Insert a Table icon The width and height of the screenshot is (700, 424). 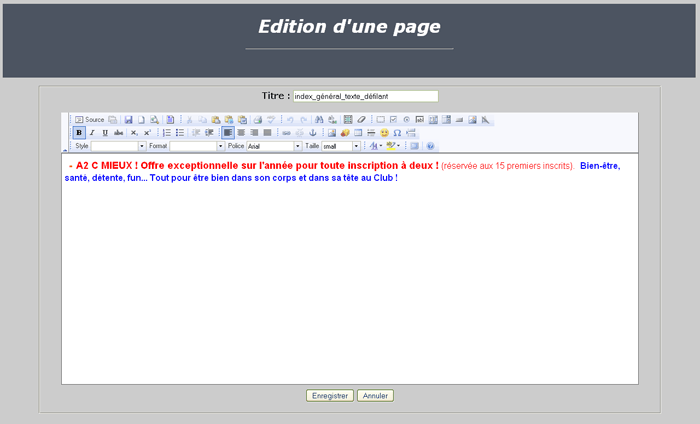[x=358, y=133]
